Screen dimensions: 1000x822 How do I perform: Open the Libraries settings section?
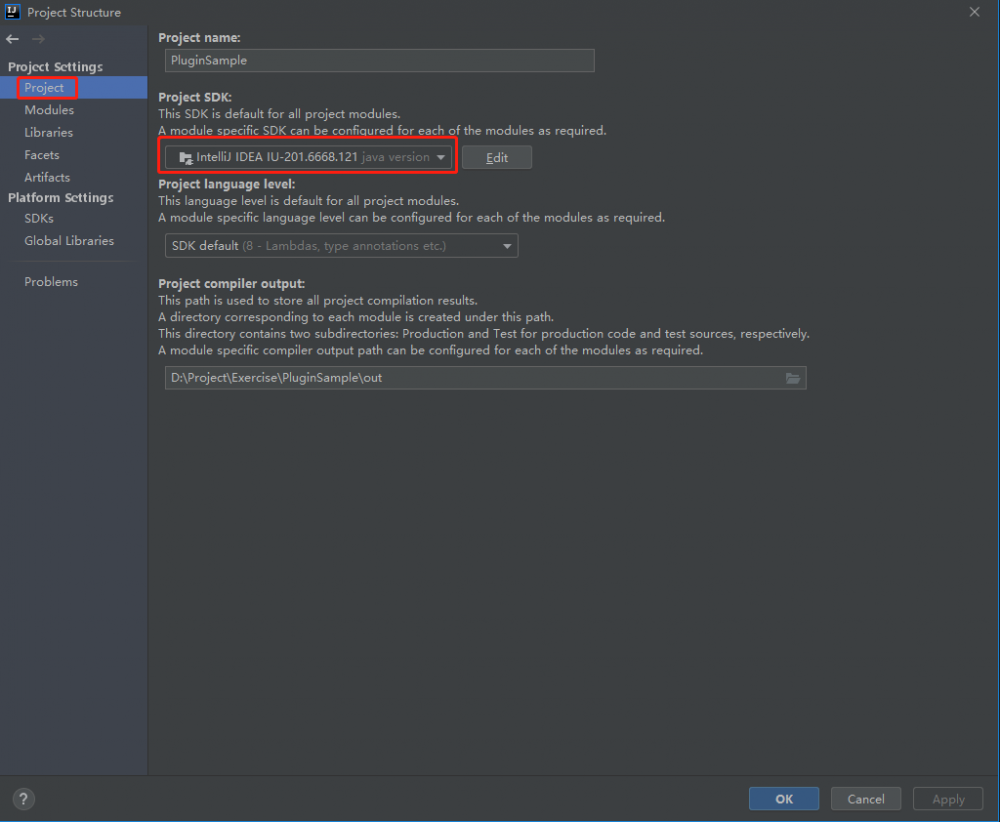click(x=48, y=132)
